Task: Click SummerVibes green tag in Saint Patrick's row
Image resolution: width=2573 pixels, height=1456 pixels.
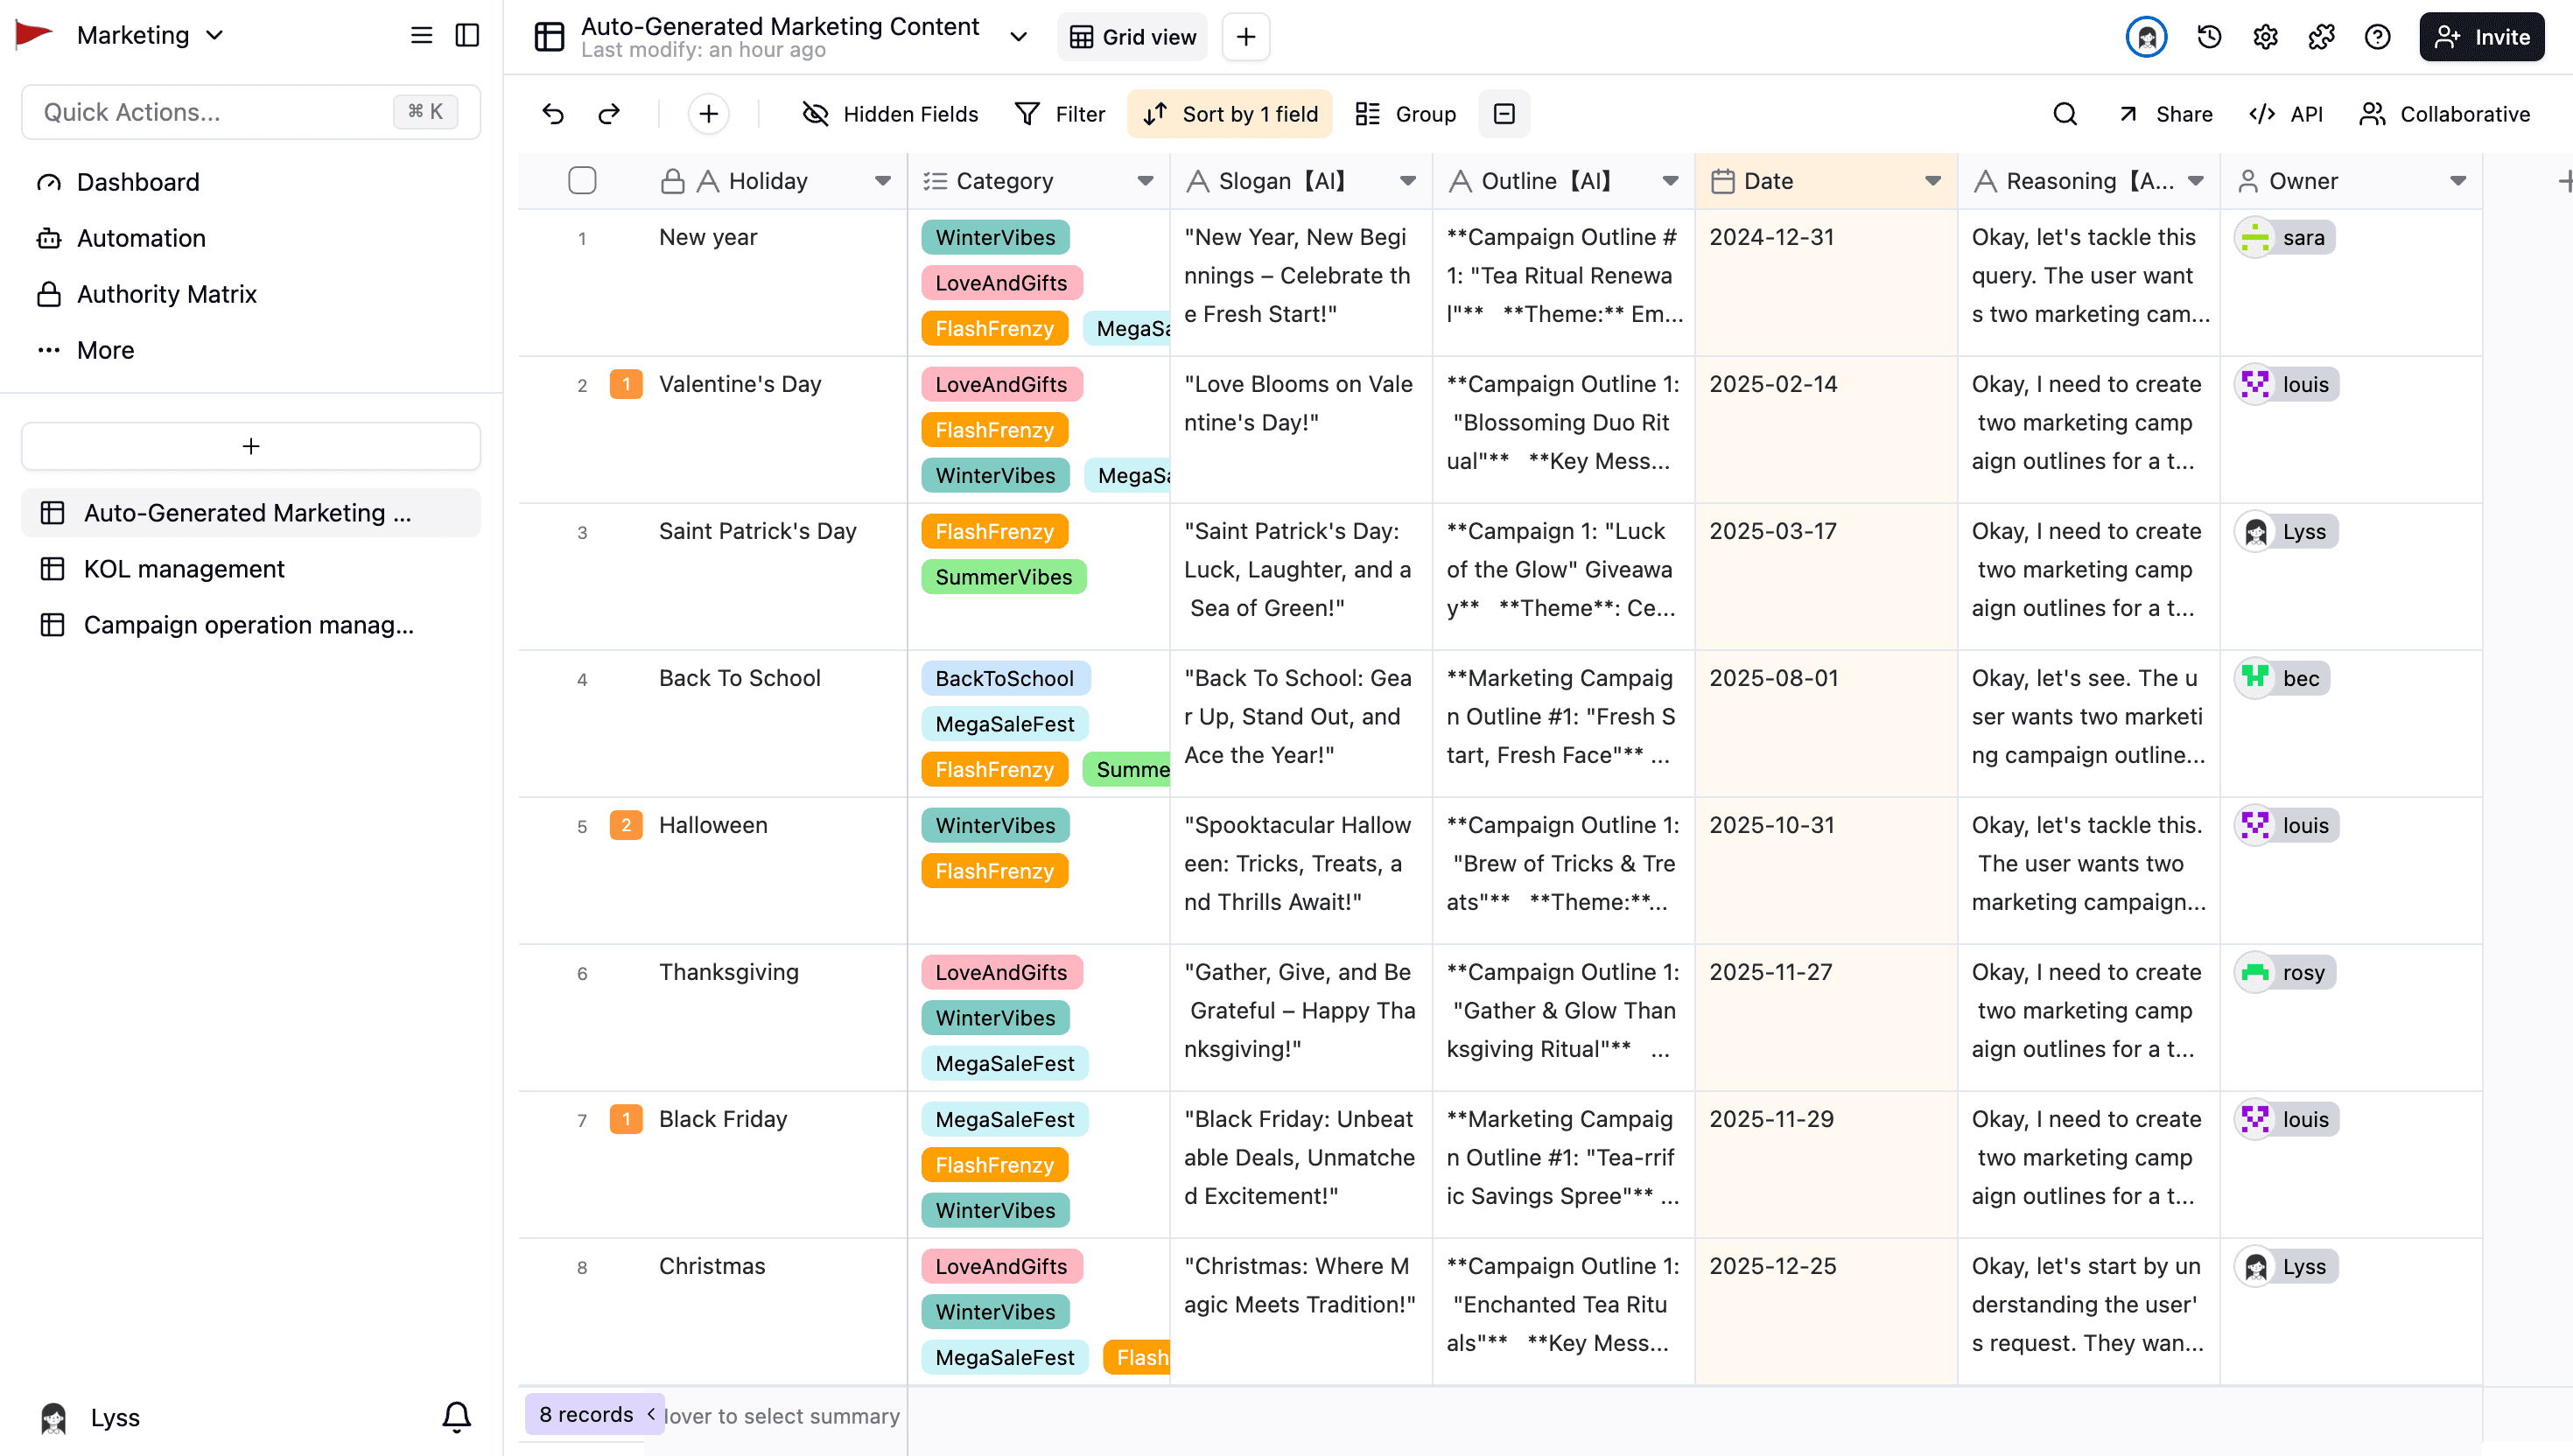Action: tap(1003, 577)
